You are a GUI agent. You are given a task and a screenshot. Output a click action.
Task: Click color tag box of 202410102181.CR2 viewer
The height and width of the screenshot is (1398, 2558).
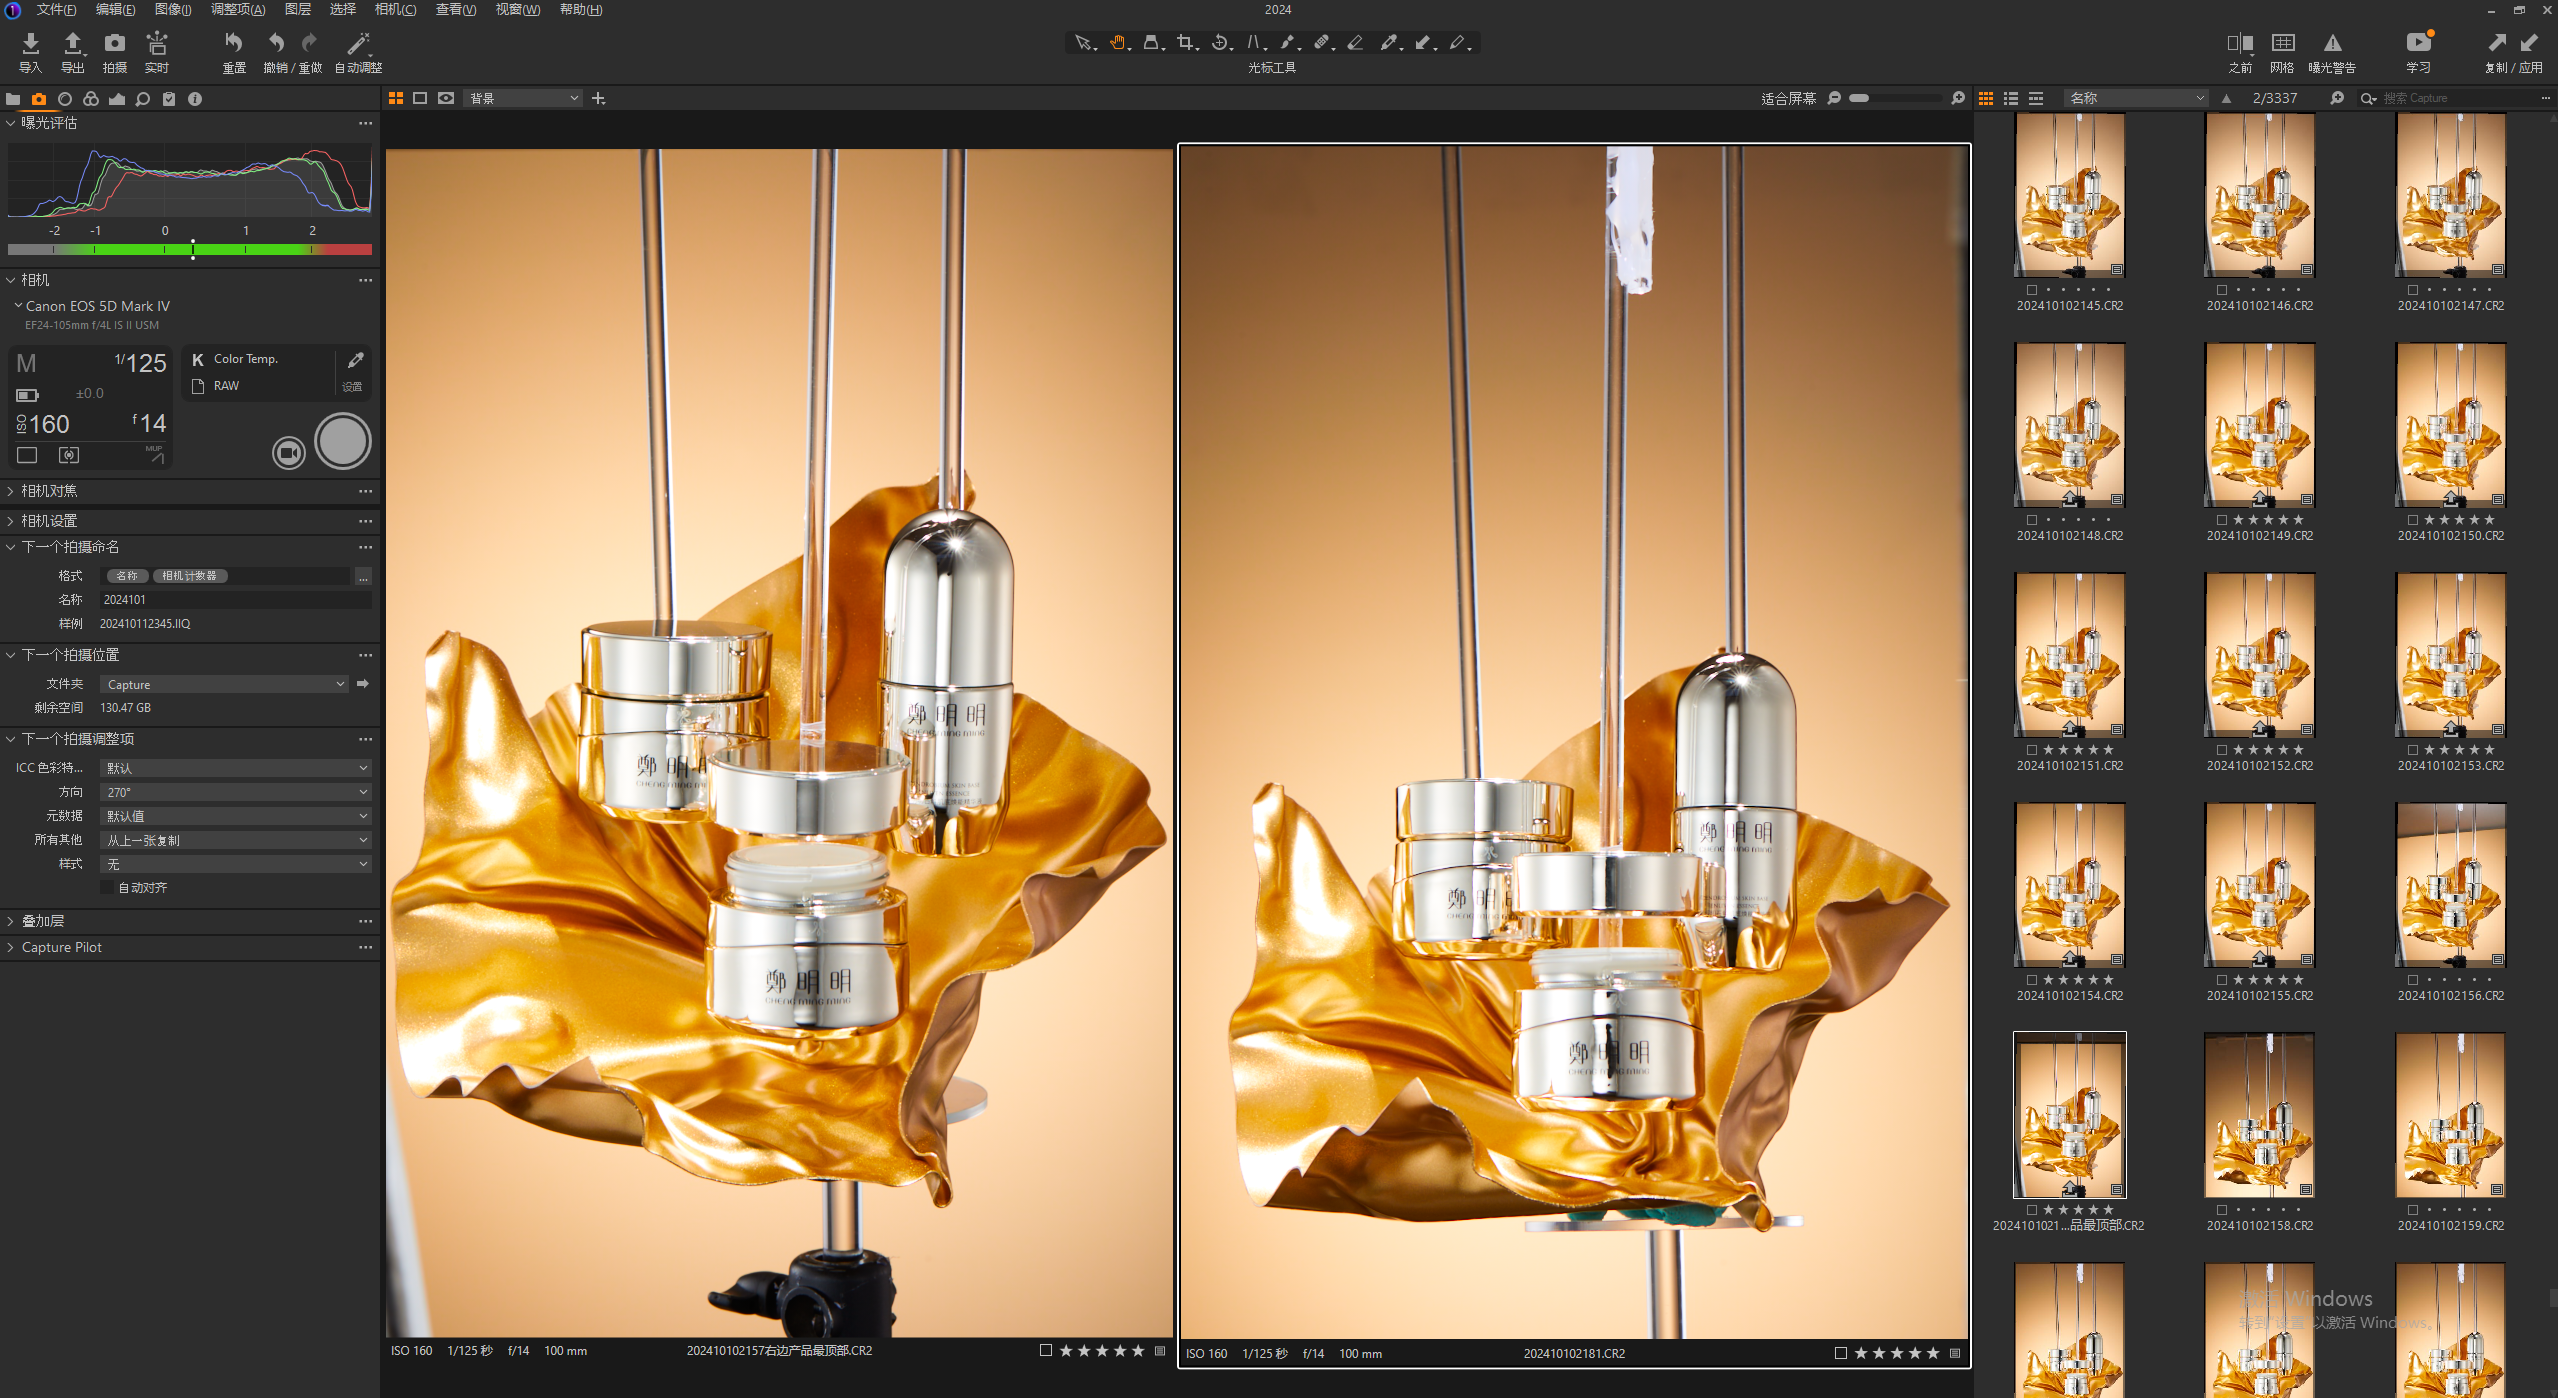[1841, 1354]
